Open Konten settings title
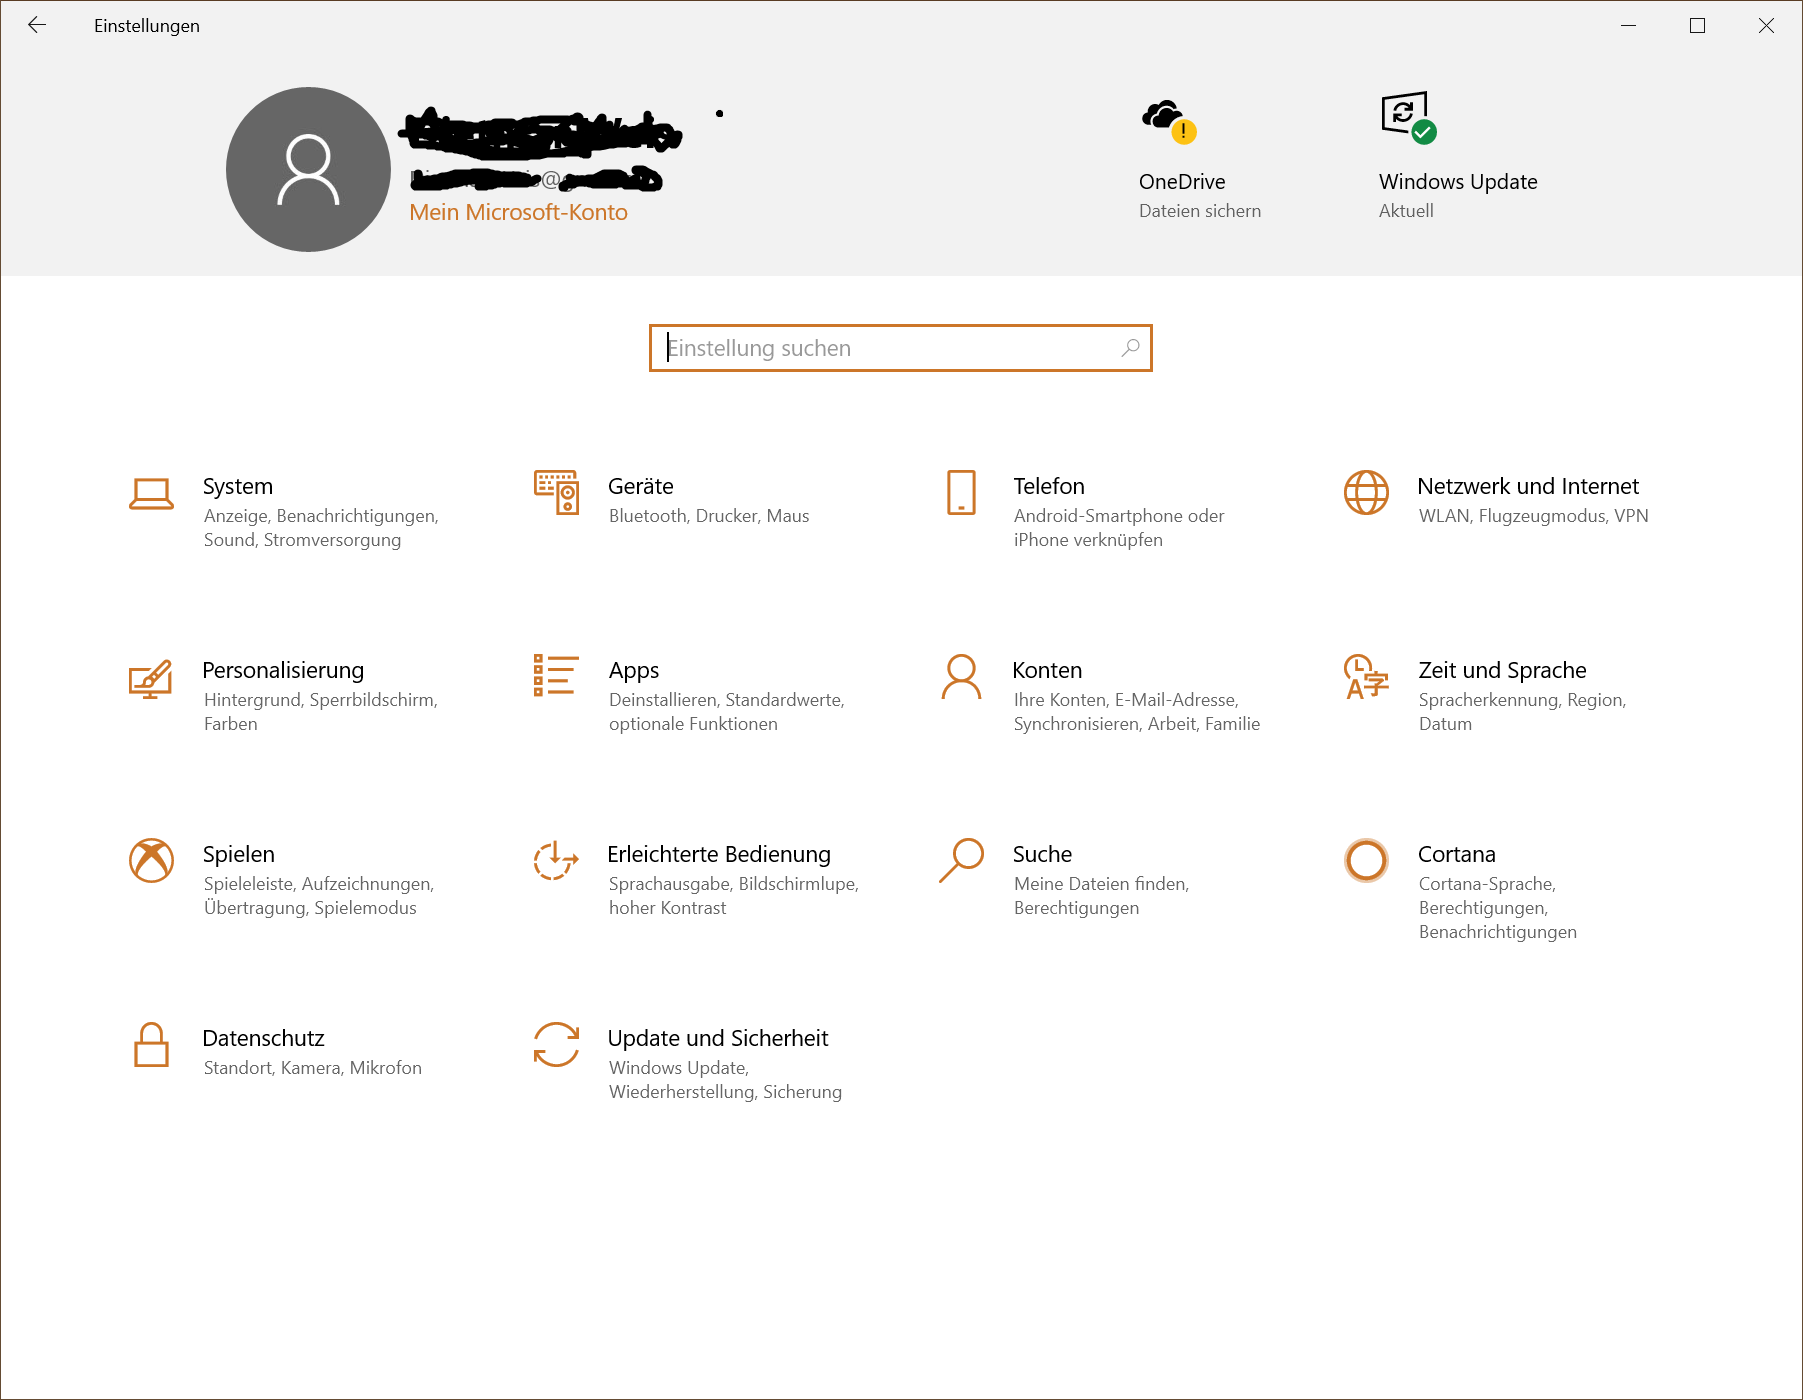 pyautogui.click(x=1047, y=670)
